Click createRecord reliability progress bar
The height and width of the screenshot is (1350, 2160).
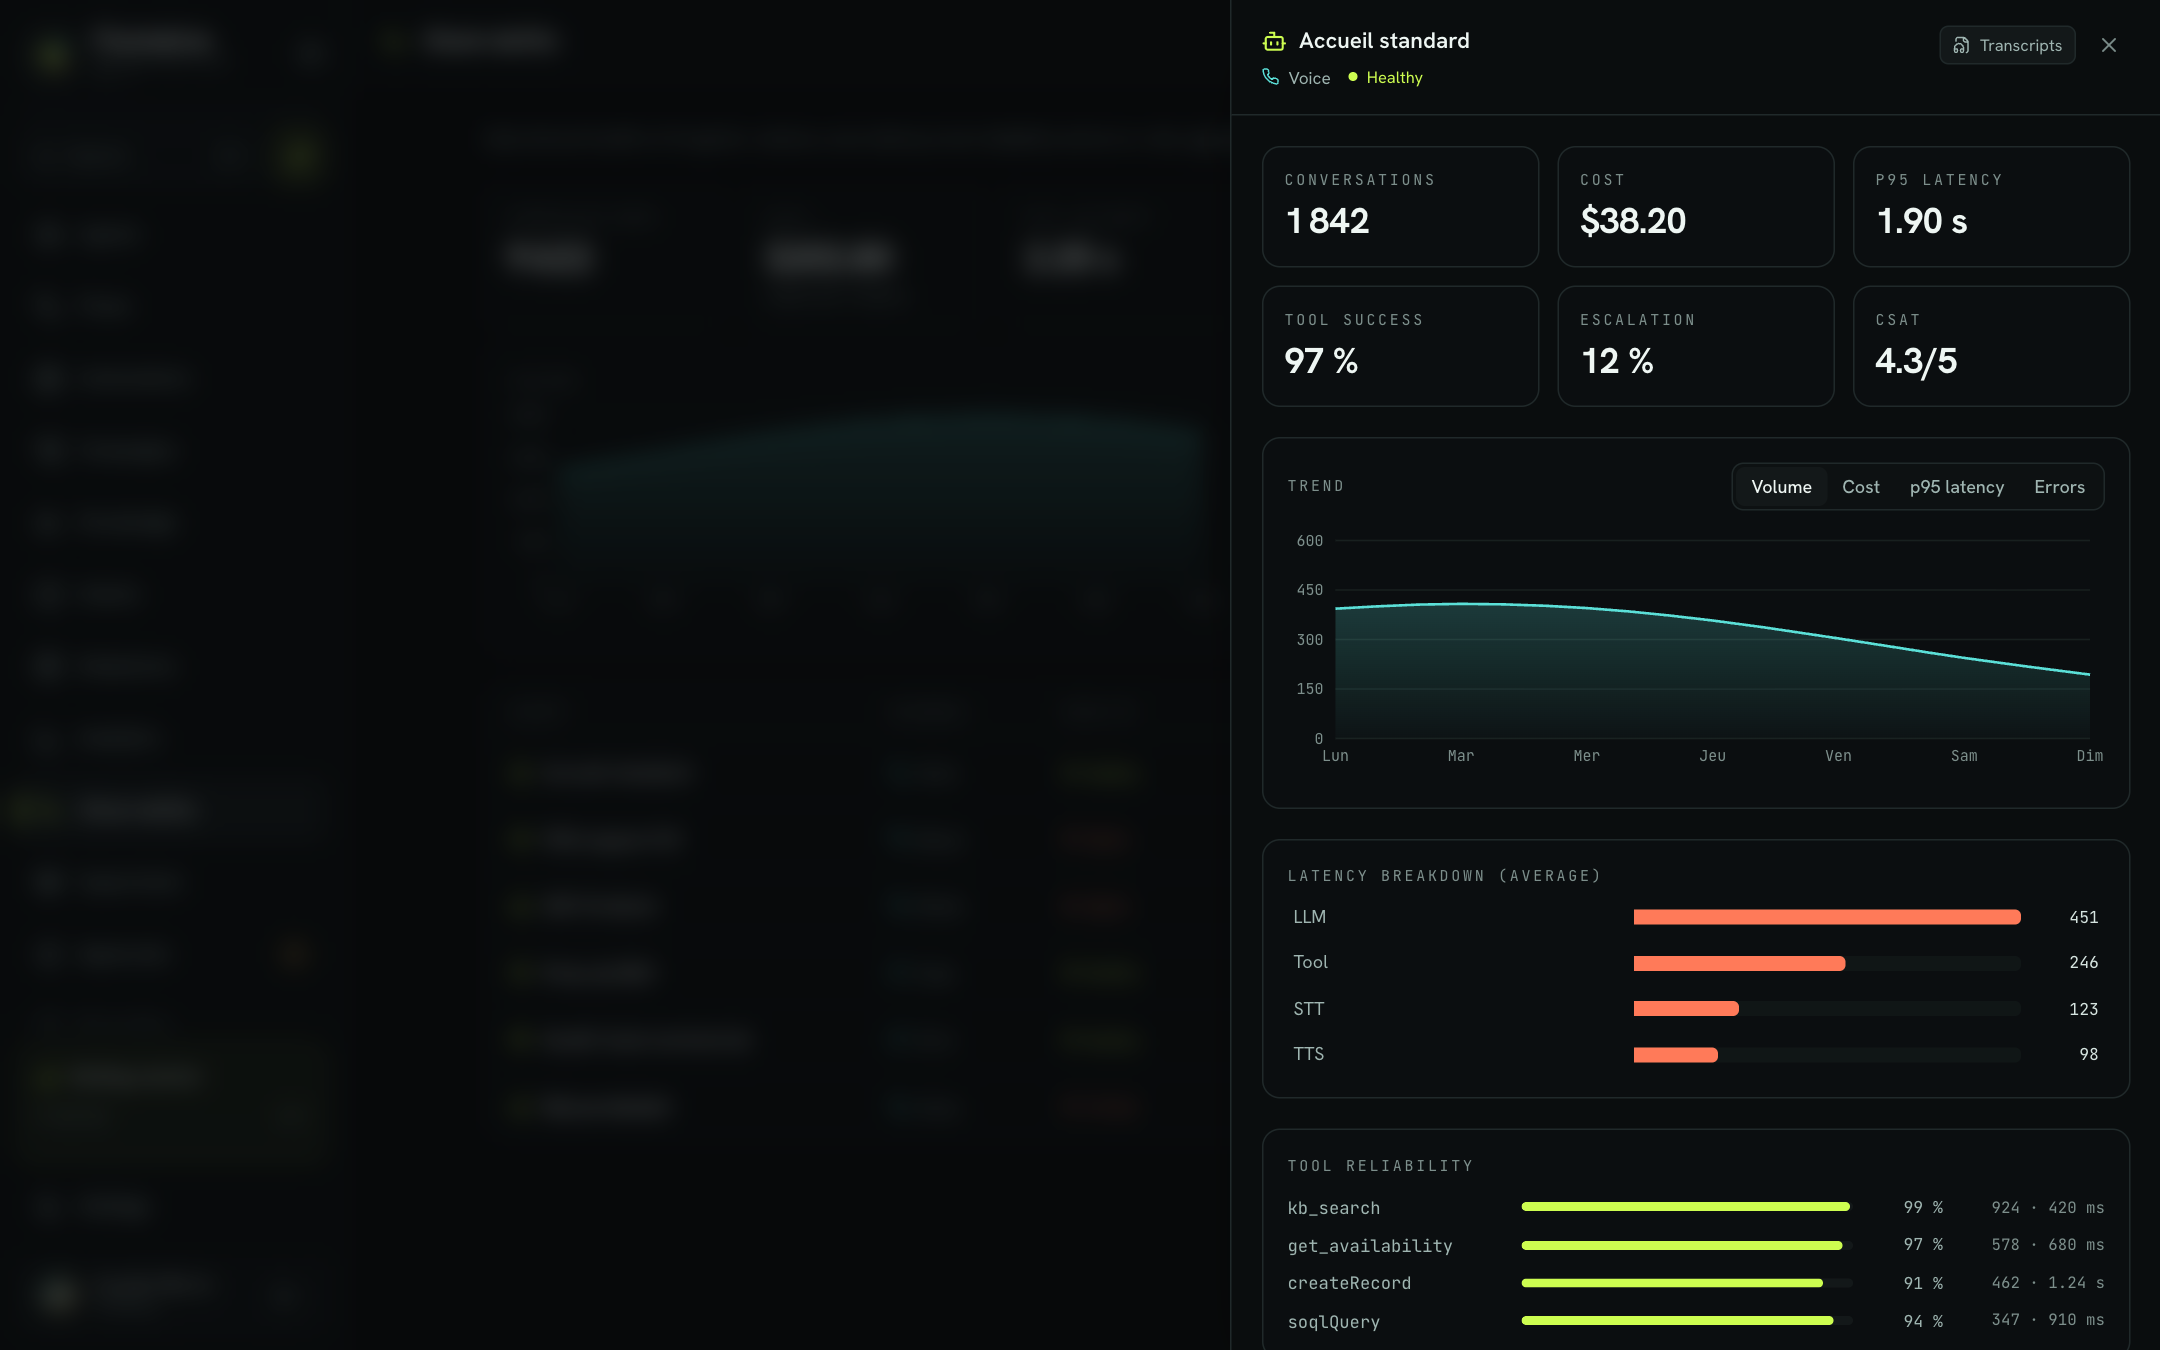(x=1686, y=1283)
